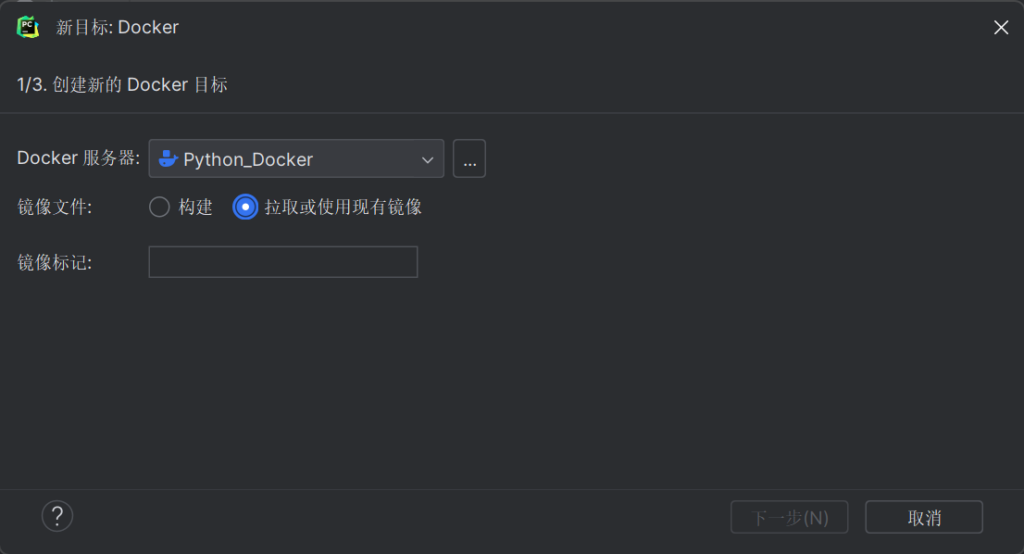Image resolution: width=1024 pixels, height=554 pixels.
Task: Click the 镜像文件: label
Action: click(x=55, y=207)
